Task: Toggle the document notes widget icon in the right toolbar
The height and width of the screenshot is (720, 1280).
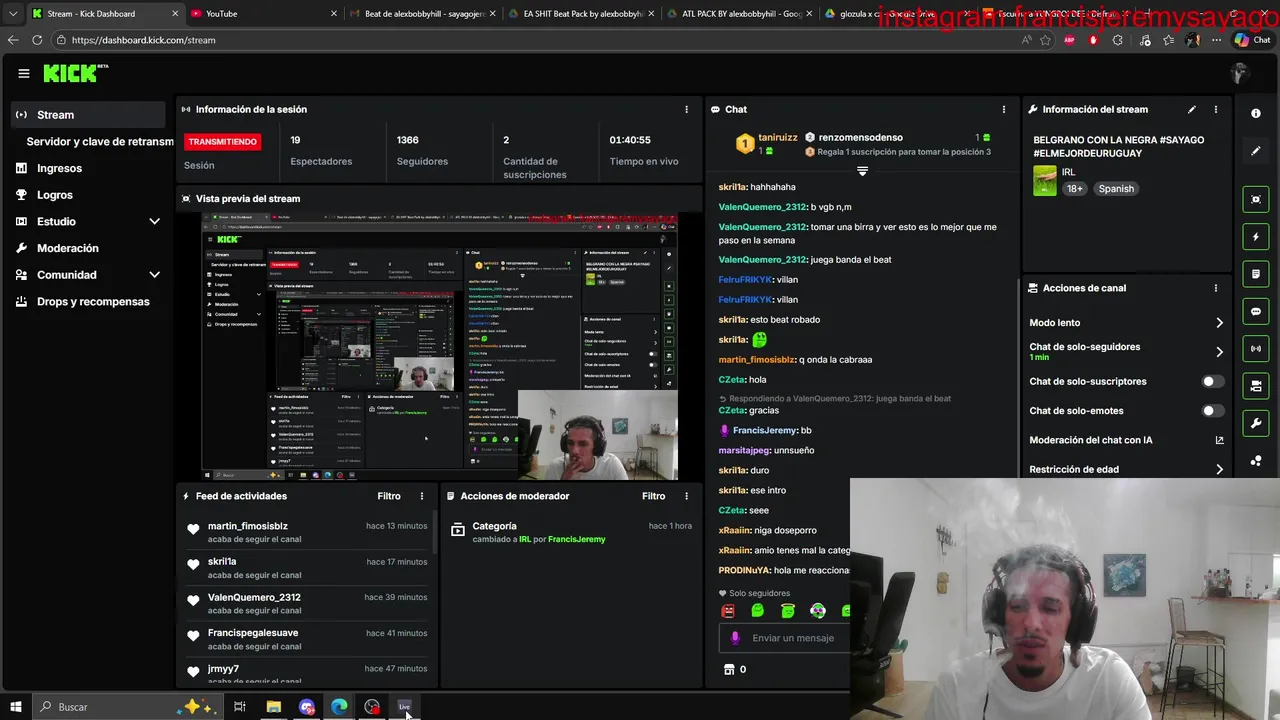Action: pos(1256,274)
